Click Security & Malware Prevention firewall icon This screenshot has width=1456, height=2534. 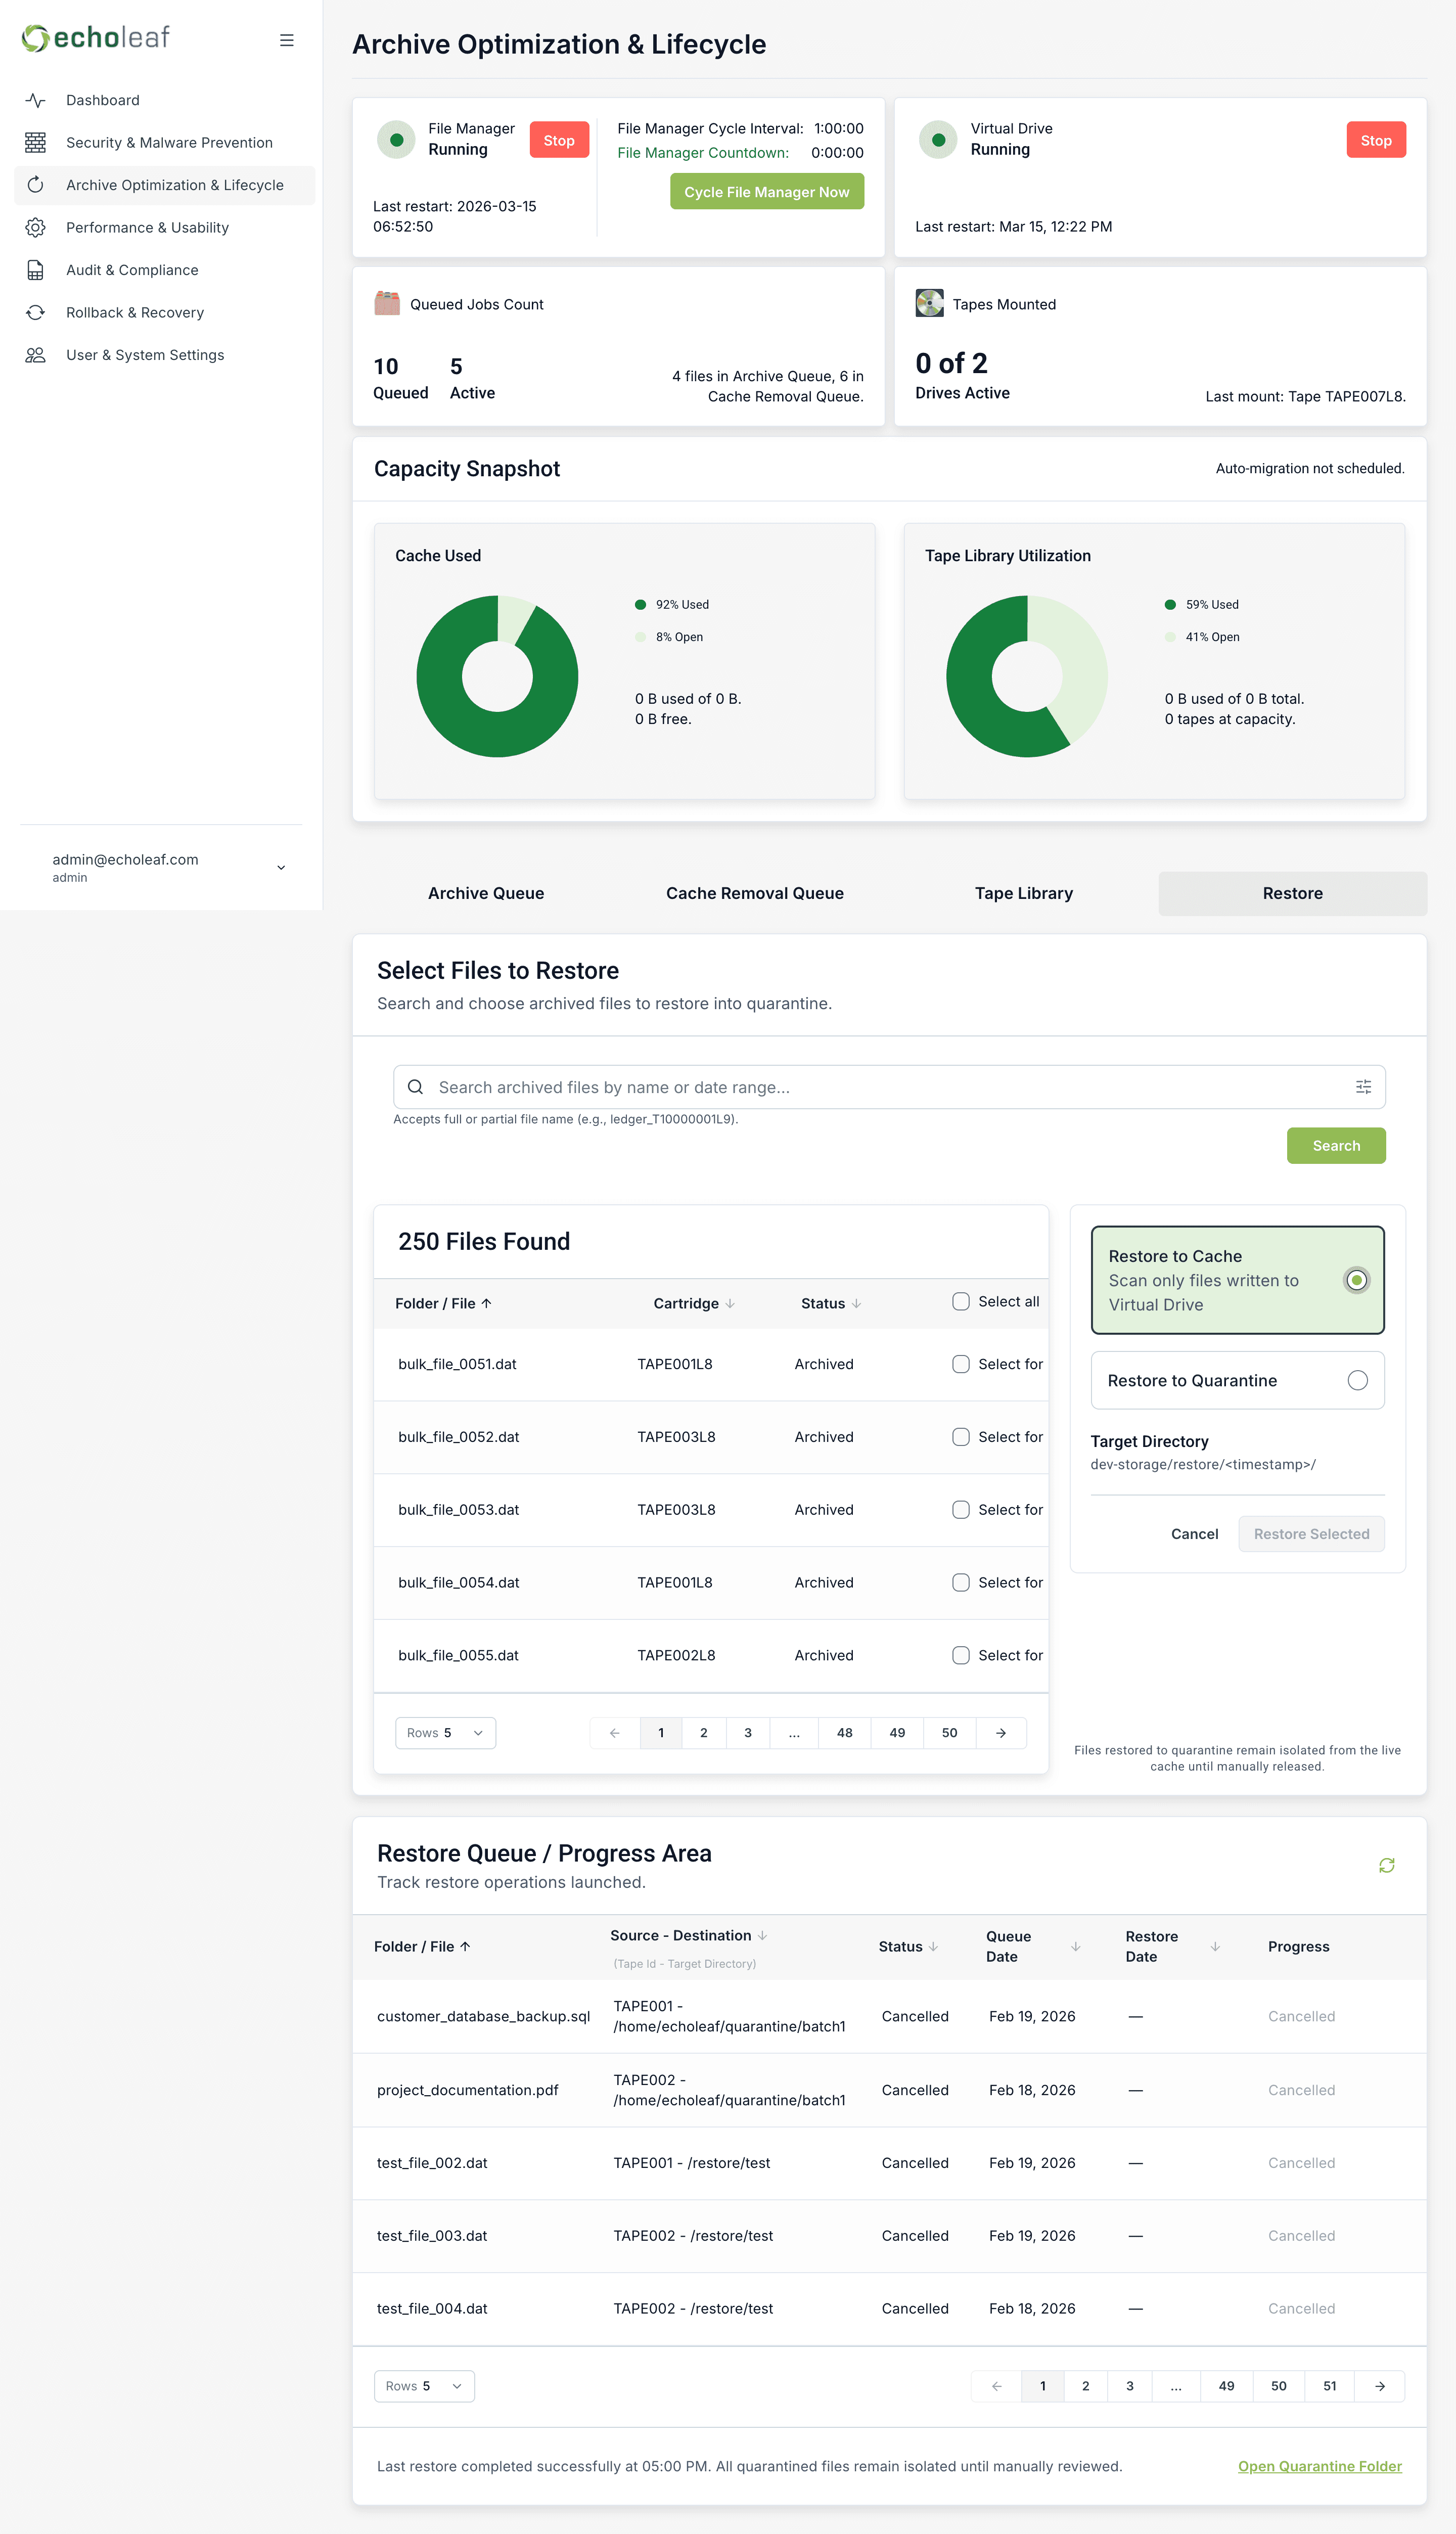(x=36, y=143)
